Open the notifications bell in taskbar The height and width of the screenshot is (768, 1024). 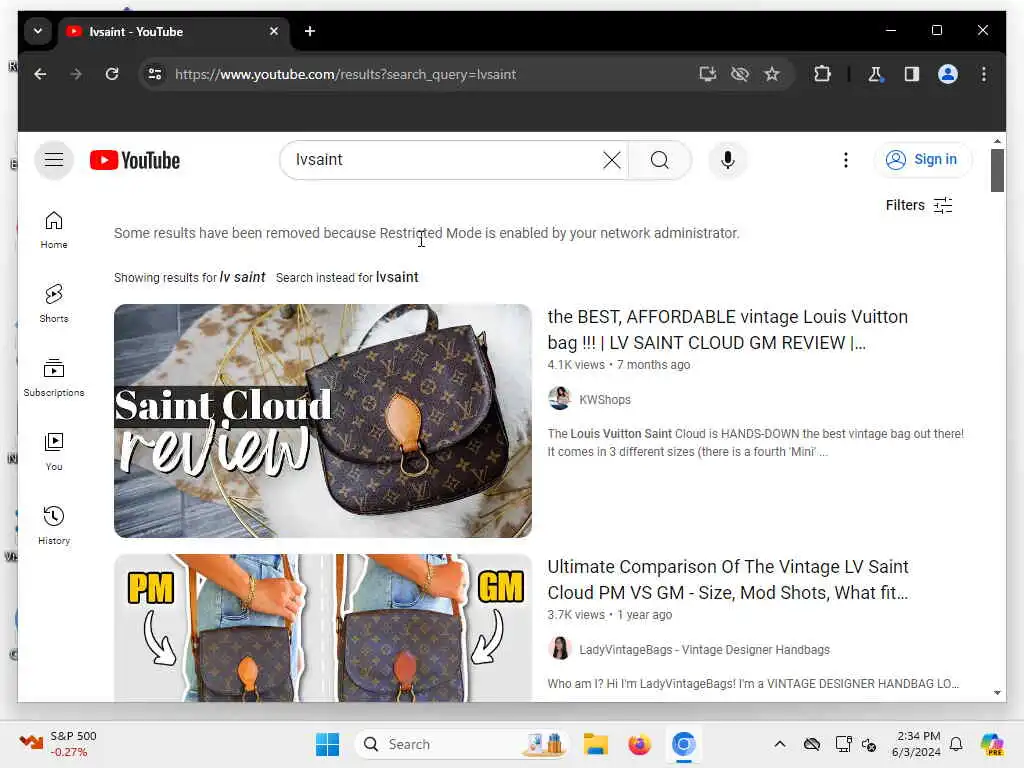pyautogui.click(x=956, y=744)
